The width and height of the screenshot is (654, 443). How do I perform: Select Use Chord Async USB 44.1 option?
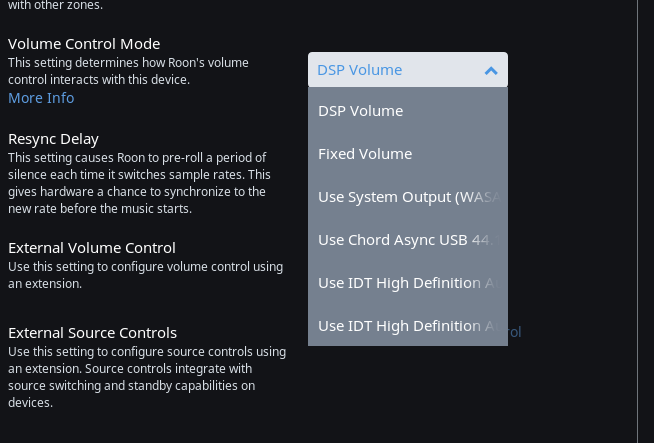[407, 240]
